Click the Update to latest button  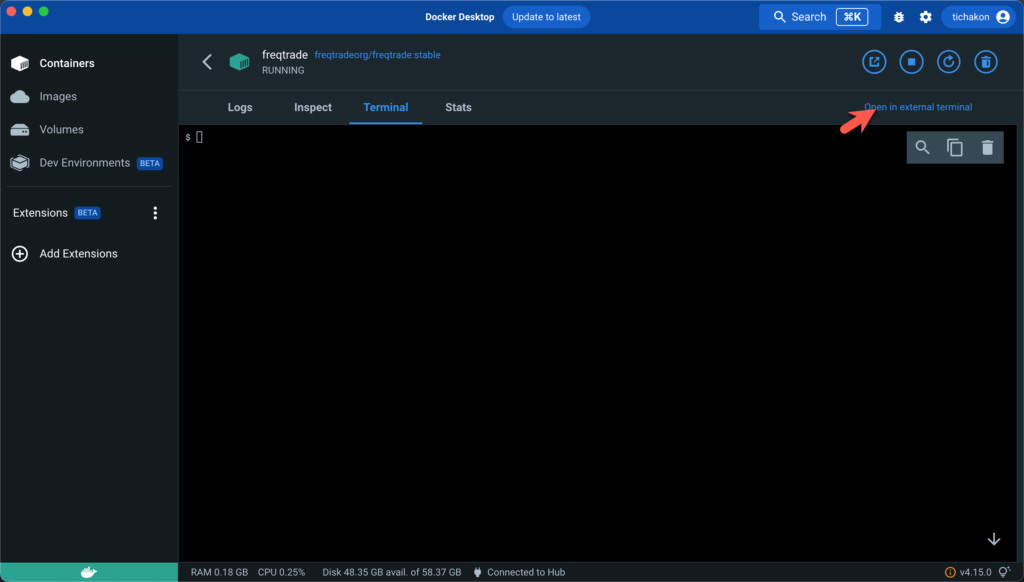coord(546,17)
